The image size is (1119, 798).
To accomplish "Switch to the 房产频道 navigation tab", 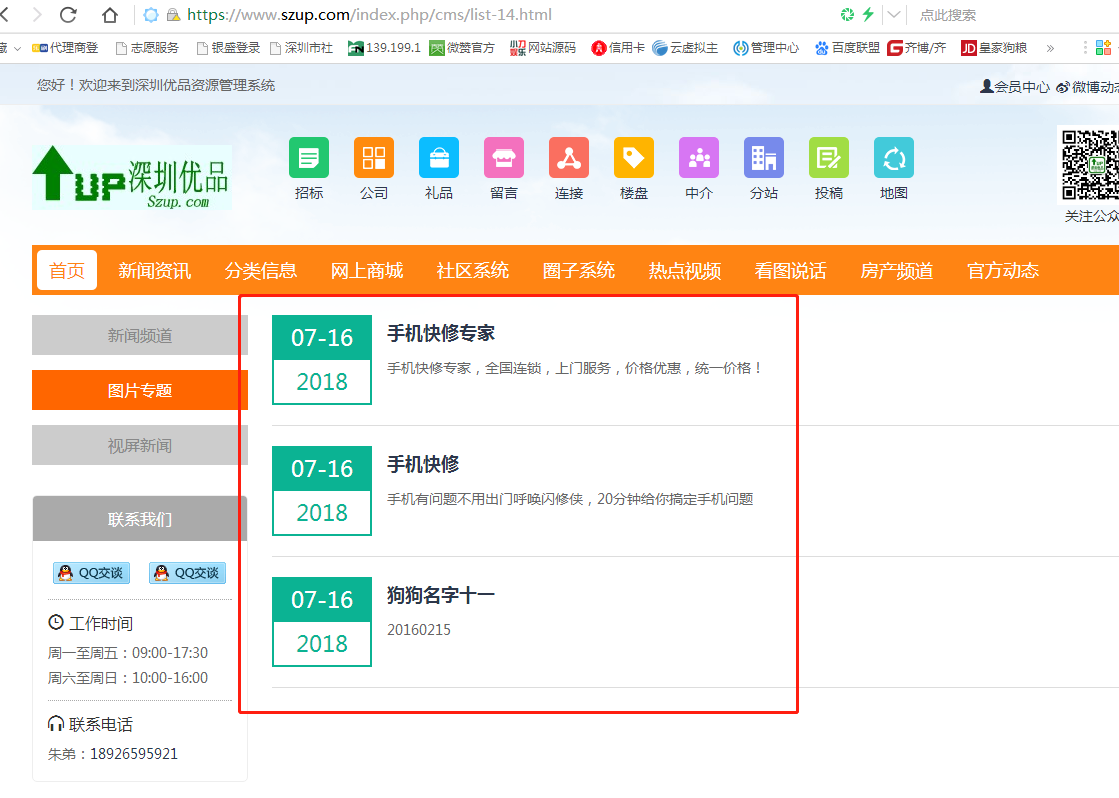I will pos(896,270).
